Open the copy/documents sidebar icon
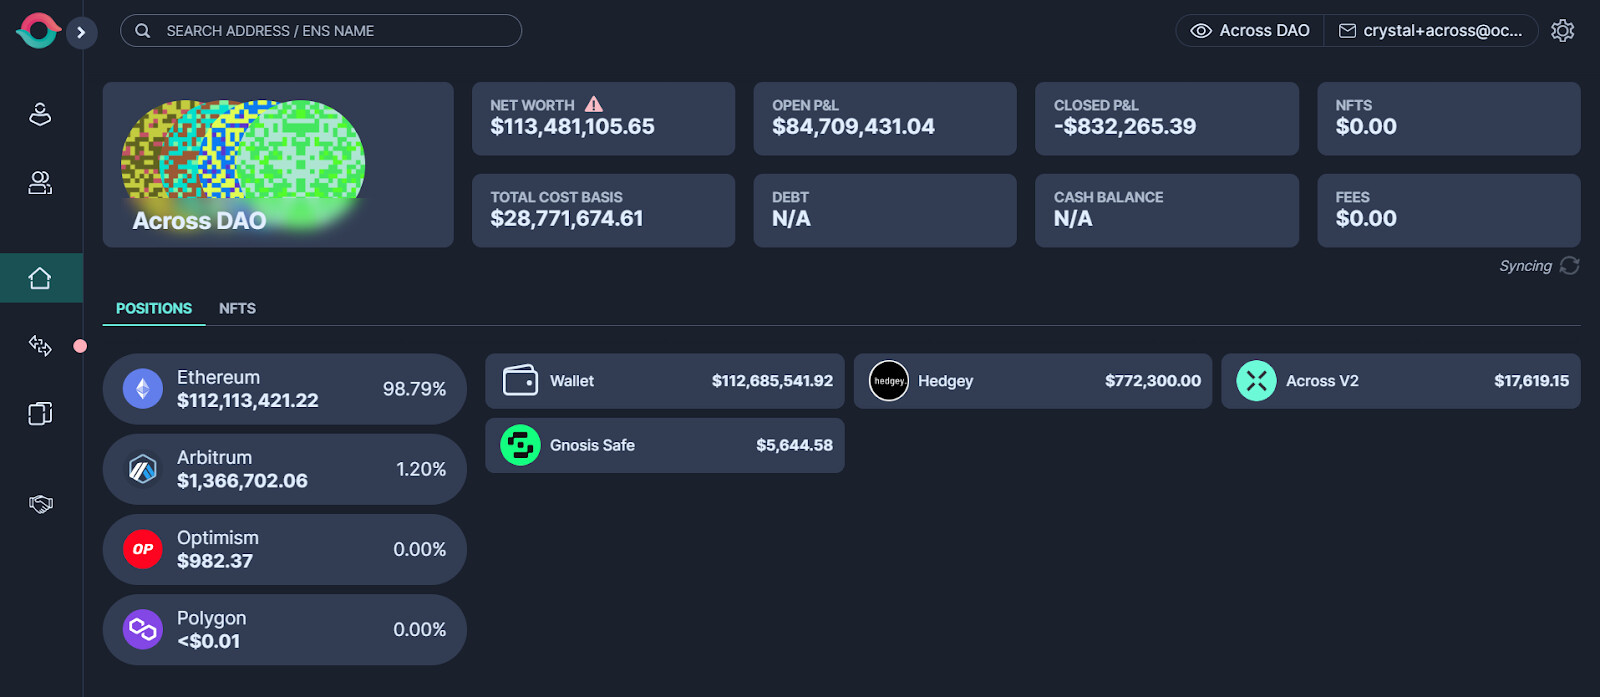 pyautogui.click(x=40, y=413)
